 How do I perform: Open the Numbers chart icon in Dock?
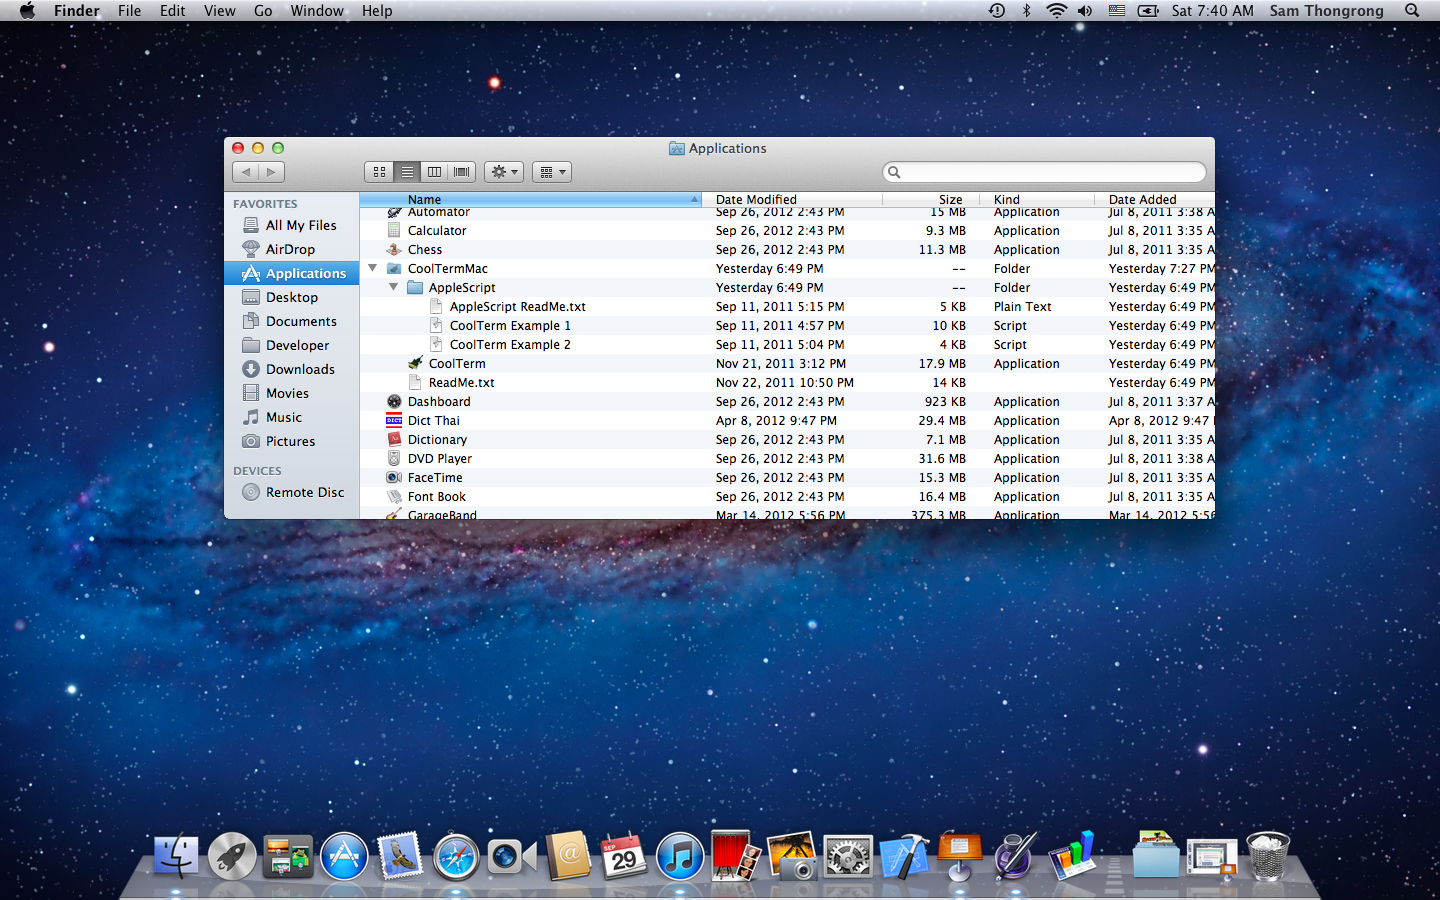pyautogui.click(x=1072, y=857)
